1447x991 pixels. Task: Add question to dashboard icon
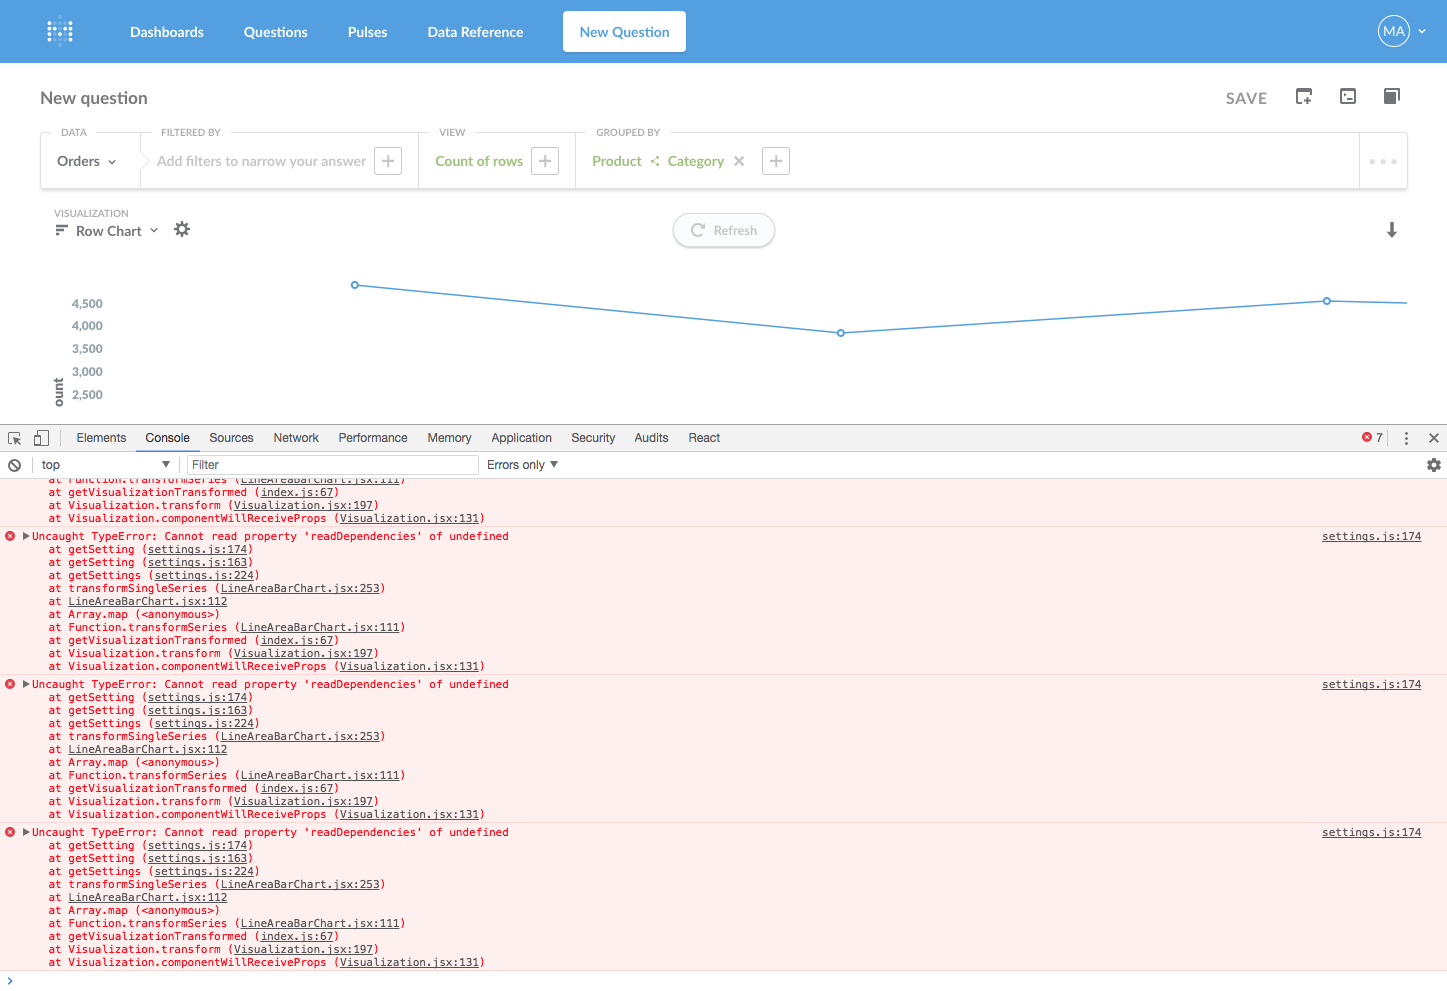1304,96
